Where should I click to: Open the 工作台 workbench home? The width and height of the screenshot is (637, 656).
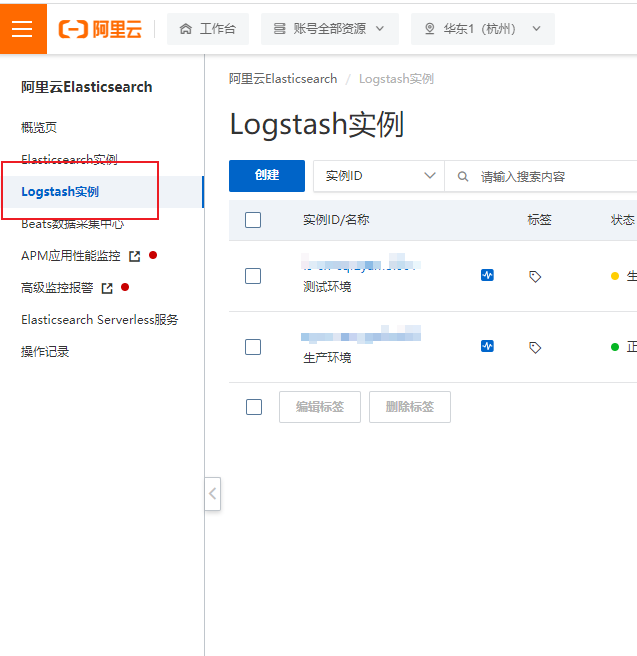(x=208, y=29)
